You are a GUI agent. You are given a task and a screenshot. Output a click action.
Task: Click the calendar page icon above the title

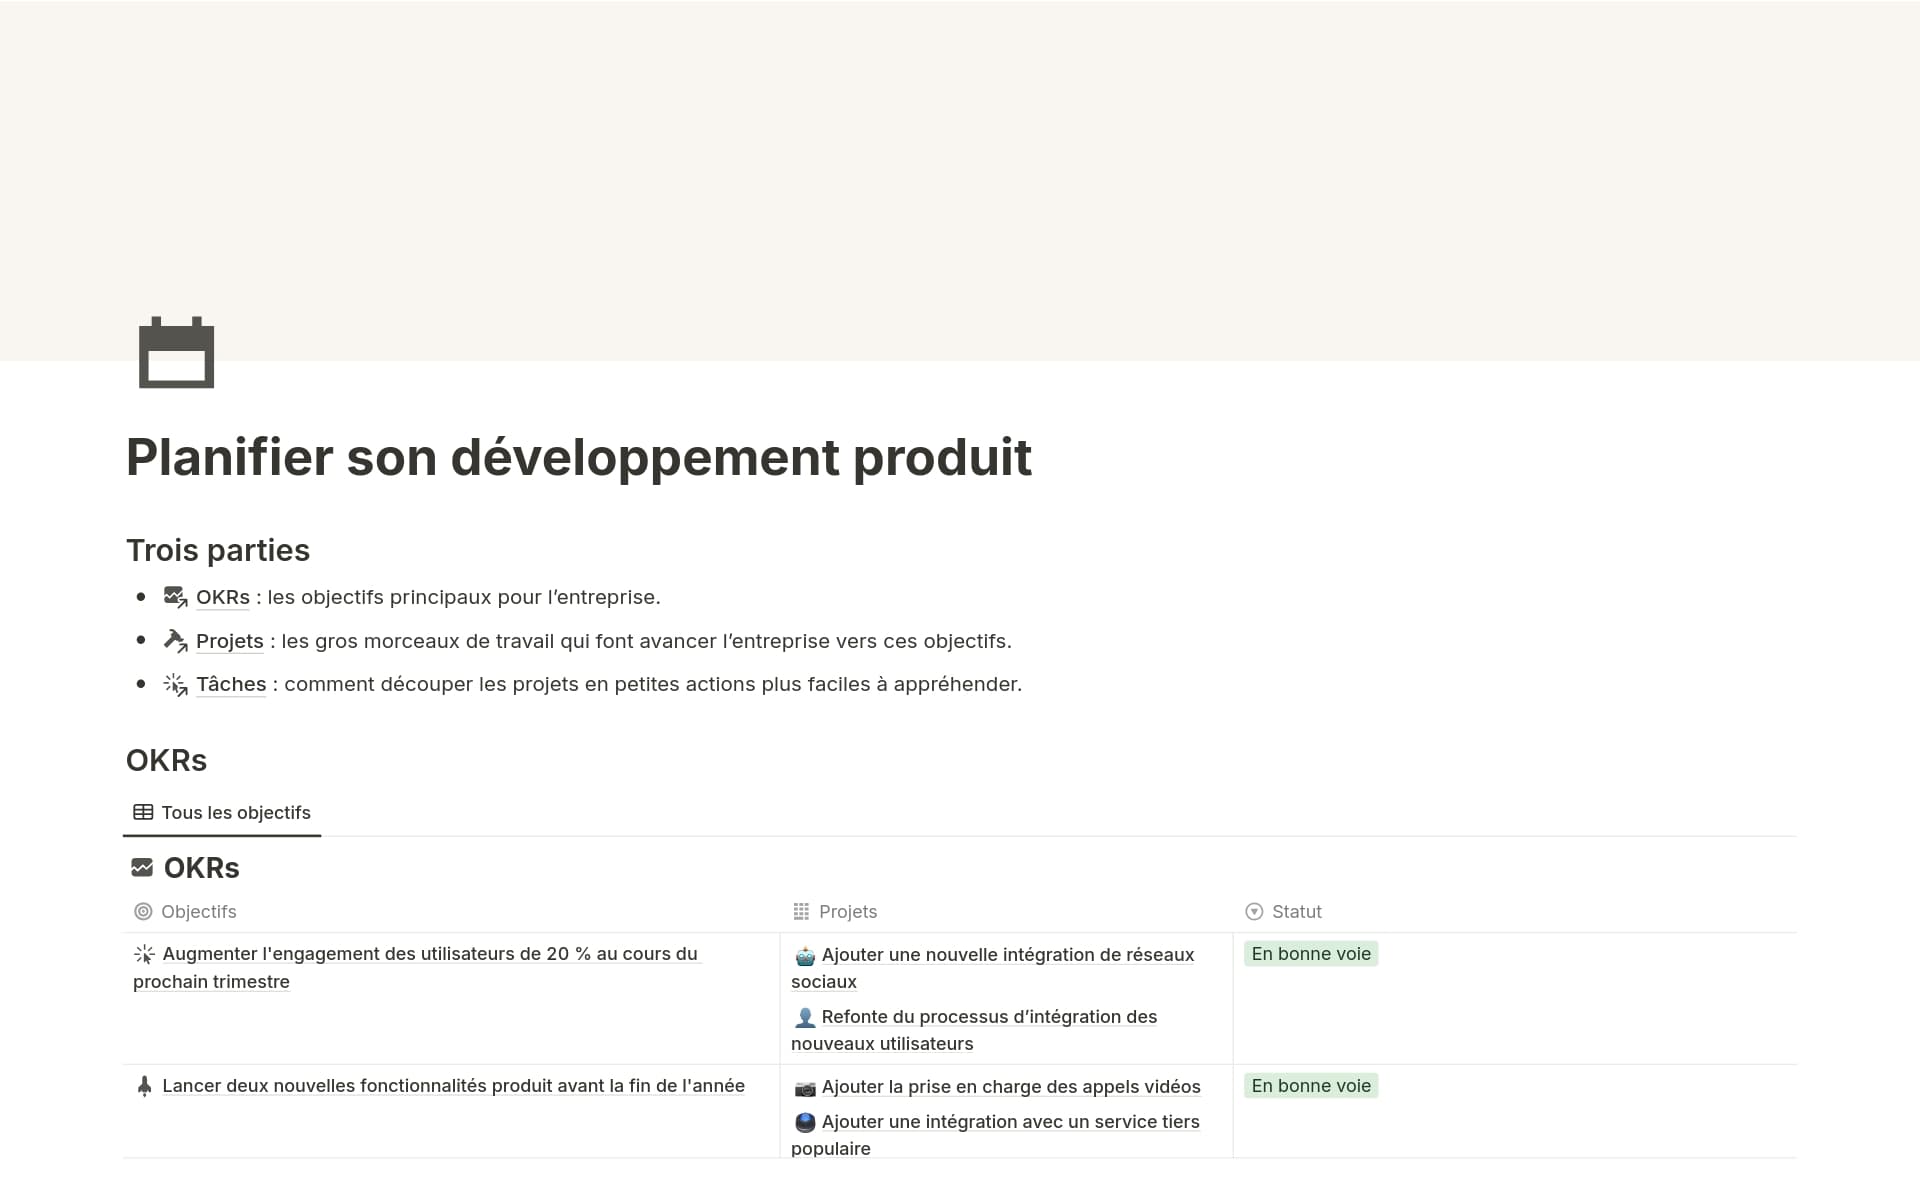176,352
